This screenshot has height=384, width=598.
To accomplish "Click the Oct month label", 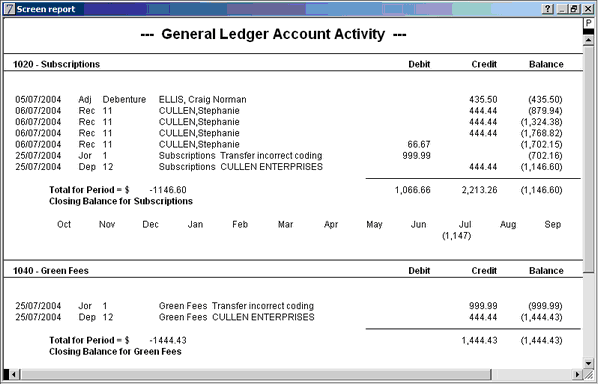I will [x=64, y=224].
